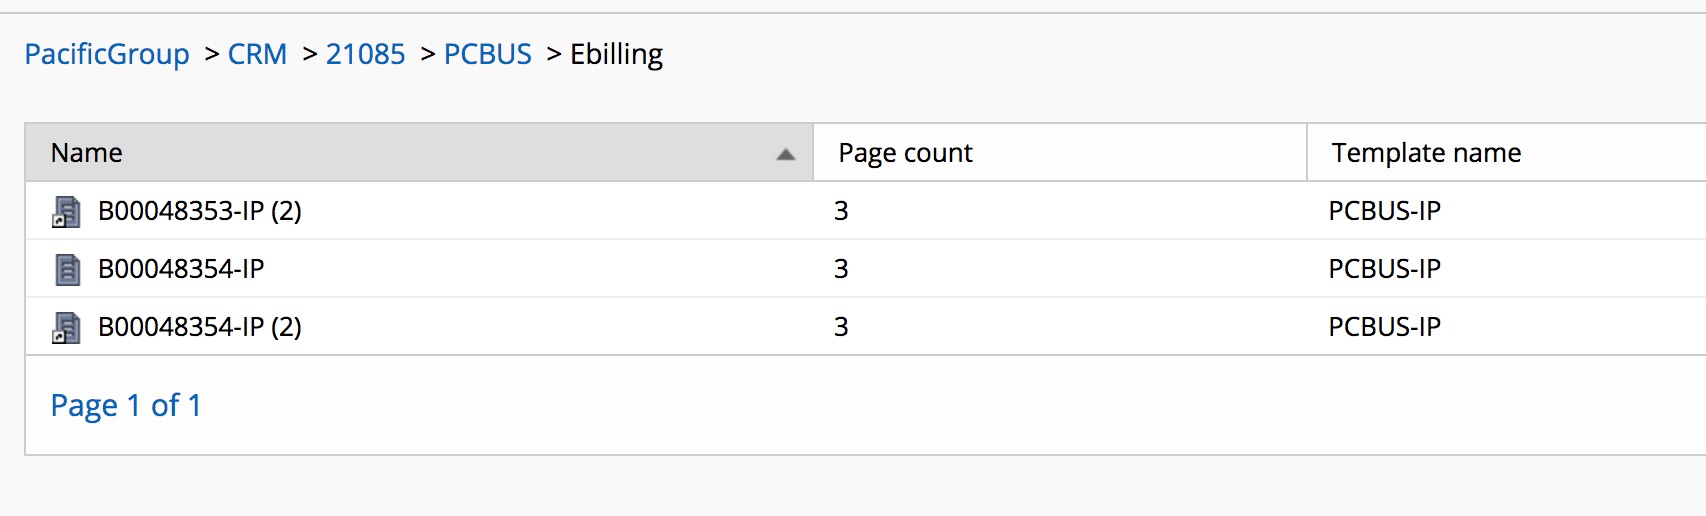Screen dimensions: 1706x516
Task: Return to the PCBUS breadcrumb folder
Action: pyautogui.click(x=487, y=54)
